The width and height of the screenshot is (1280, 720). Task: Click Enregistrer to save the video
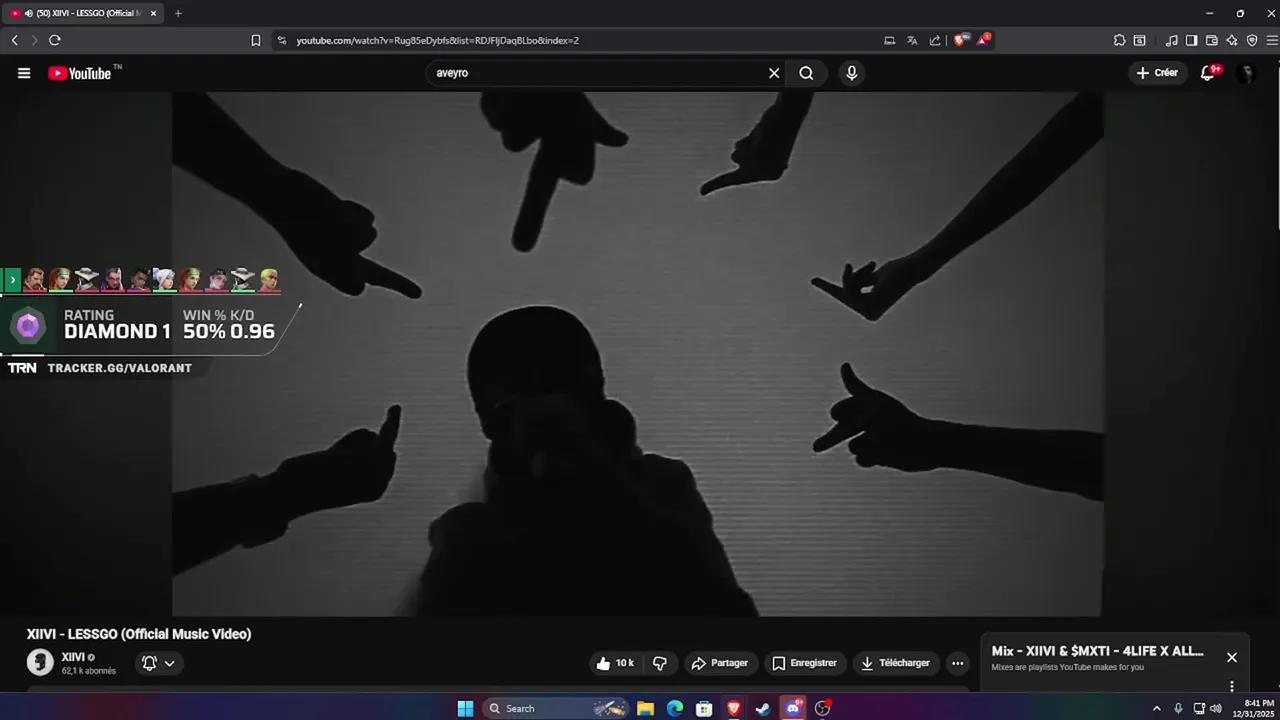(x=804, y=663)
